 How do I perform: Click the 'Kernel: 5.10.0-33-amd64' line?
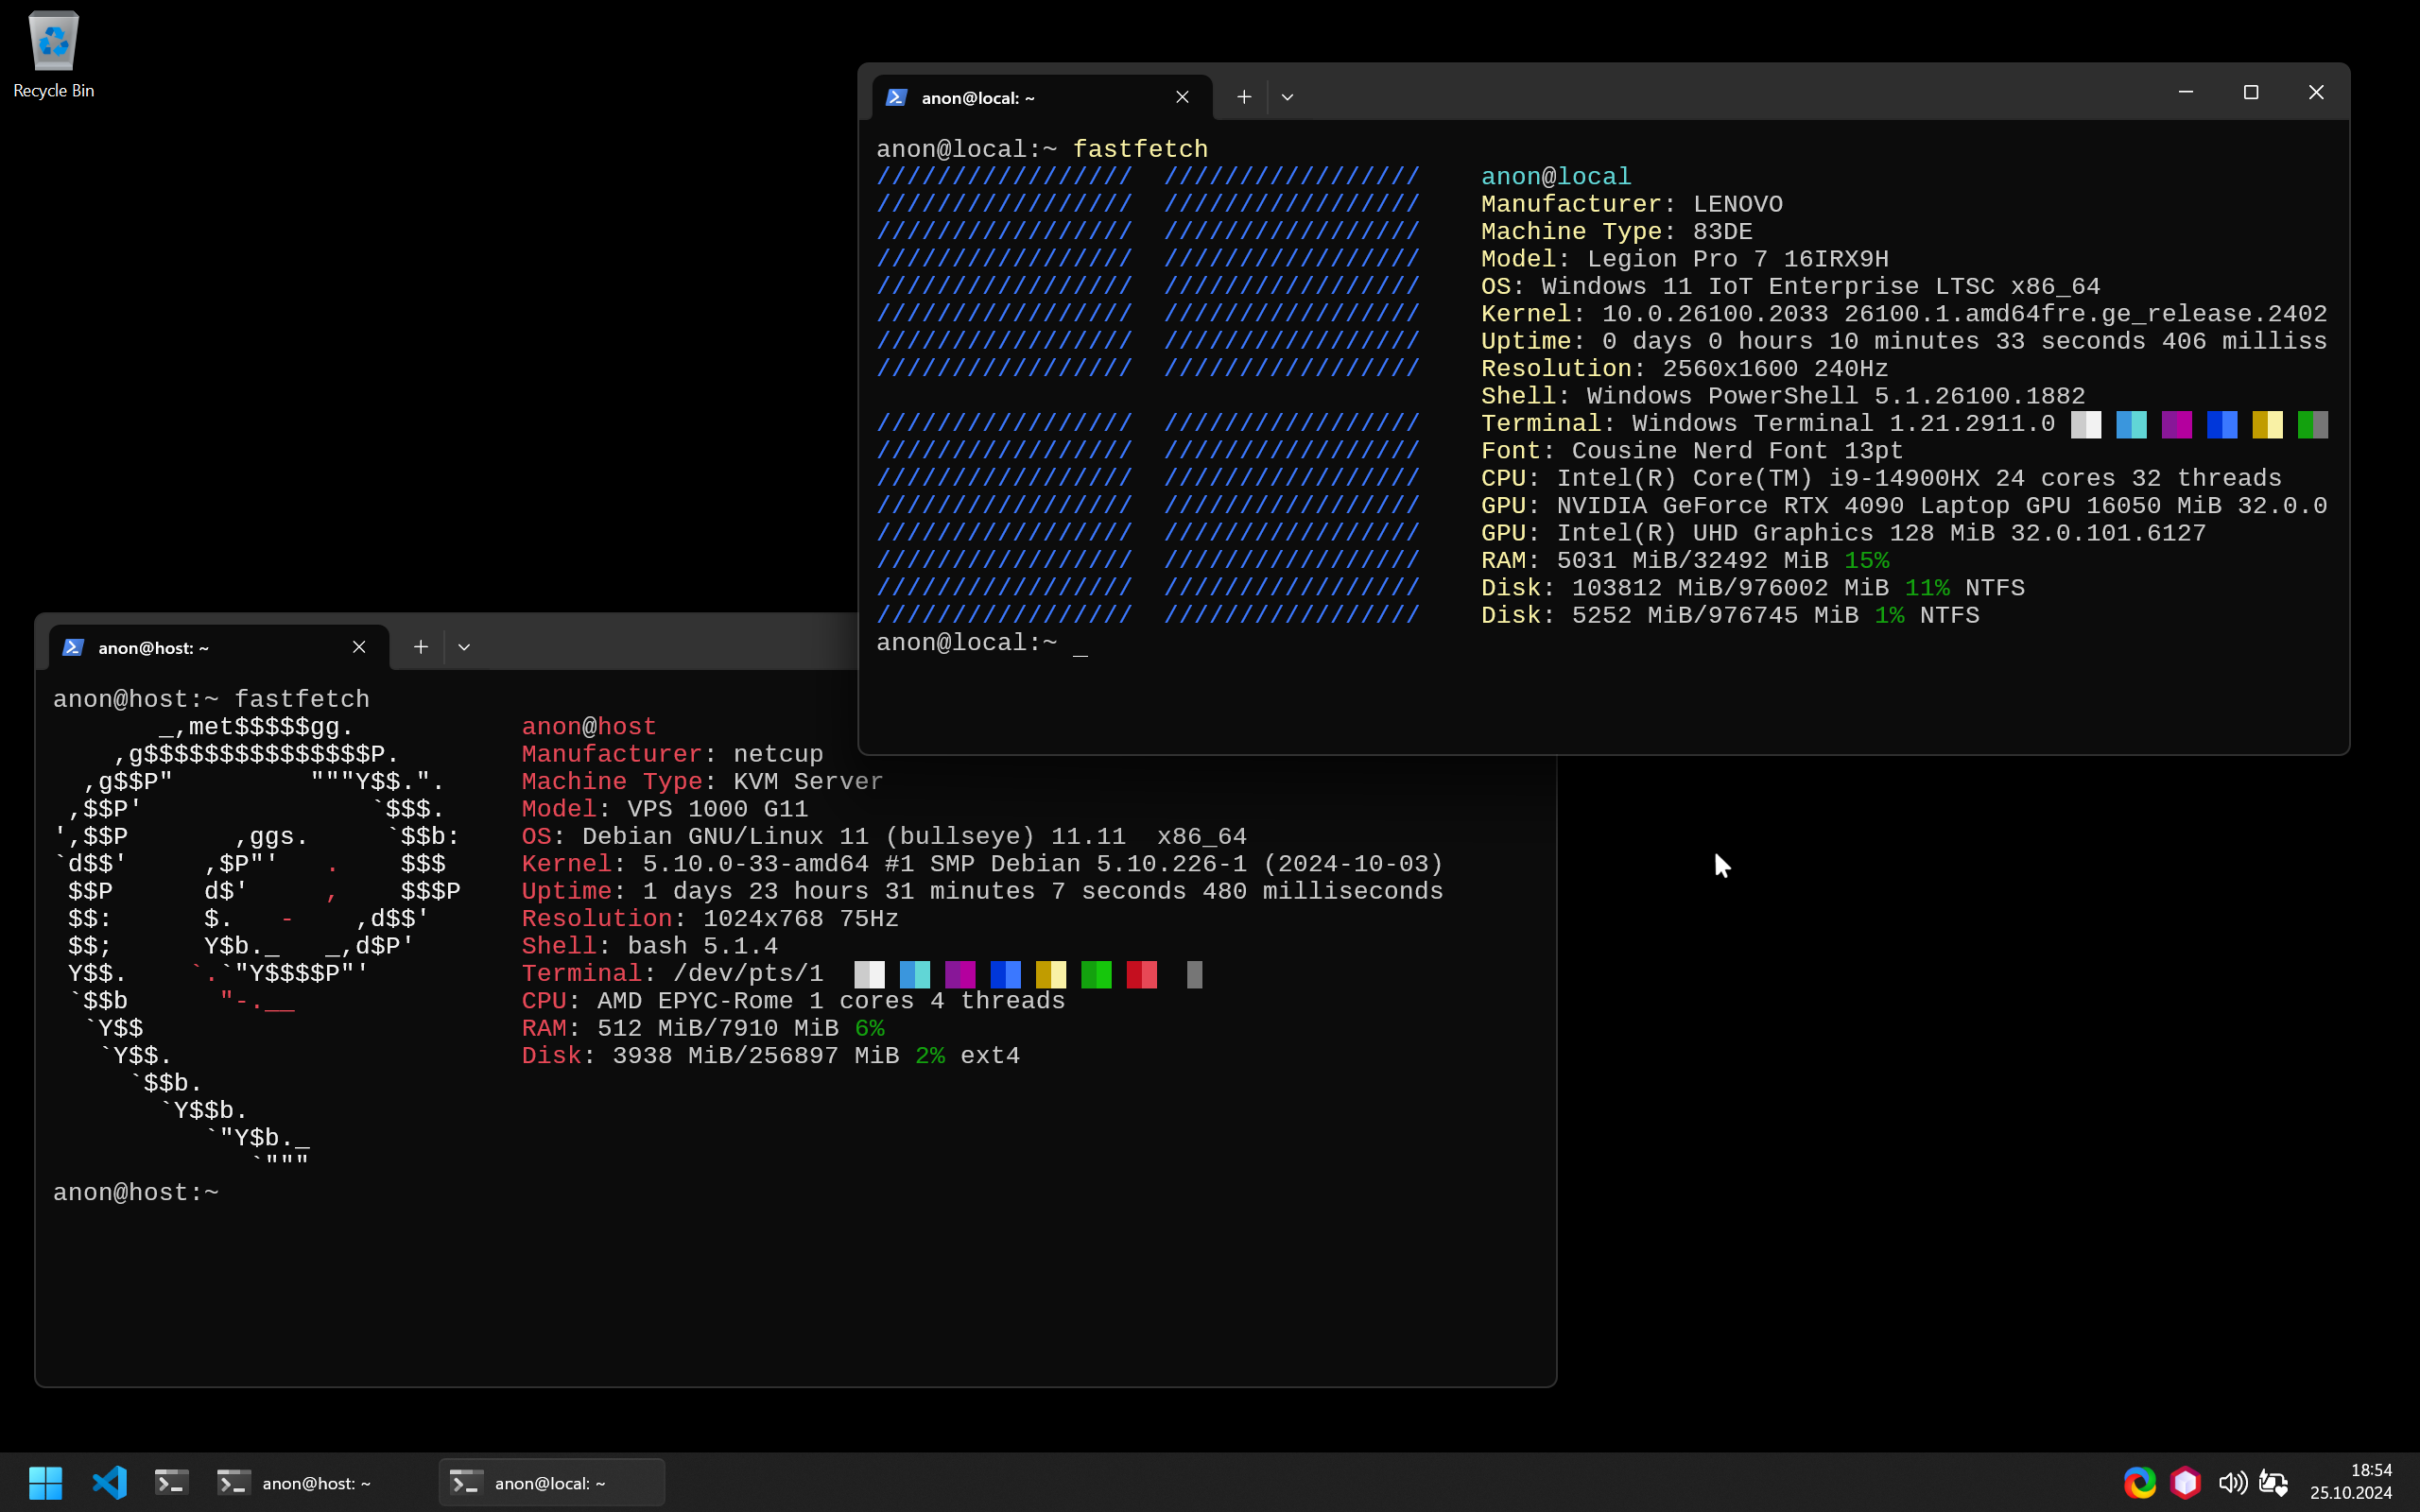982,864
